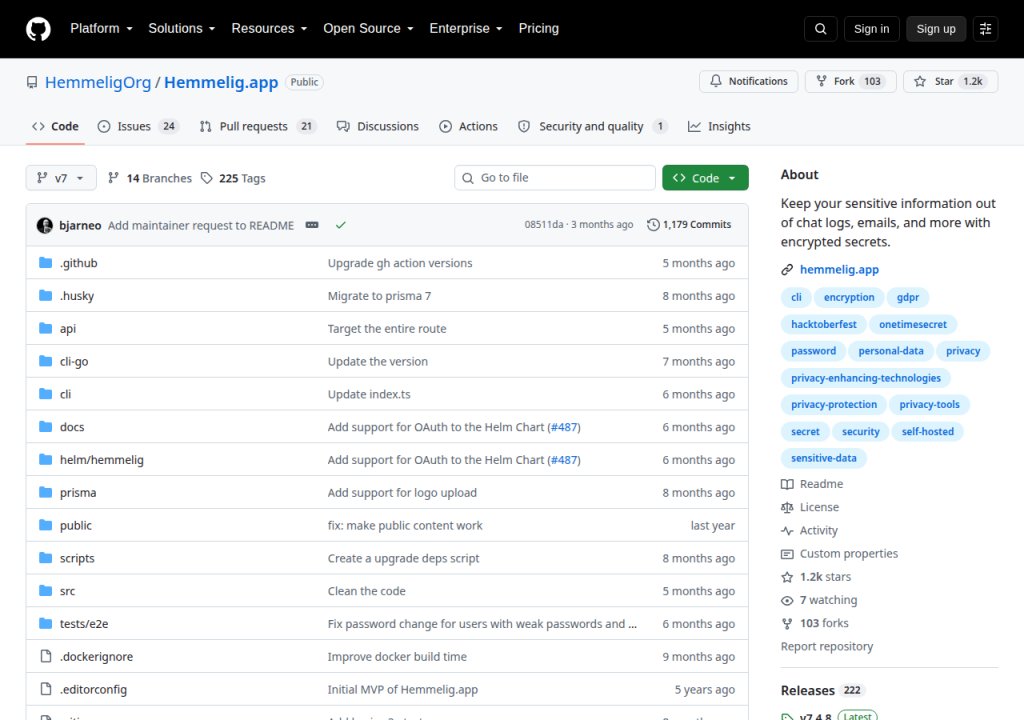Screen dimensions: 1024x720
Task: Open the GitHub home logo
Action: [38, 29]
